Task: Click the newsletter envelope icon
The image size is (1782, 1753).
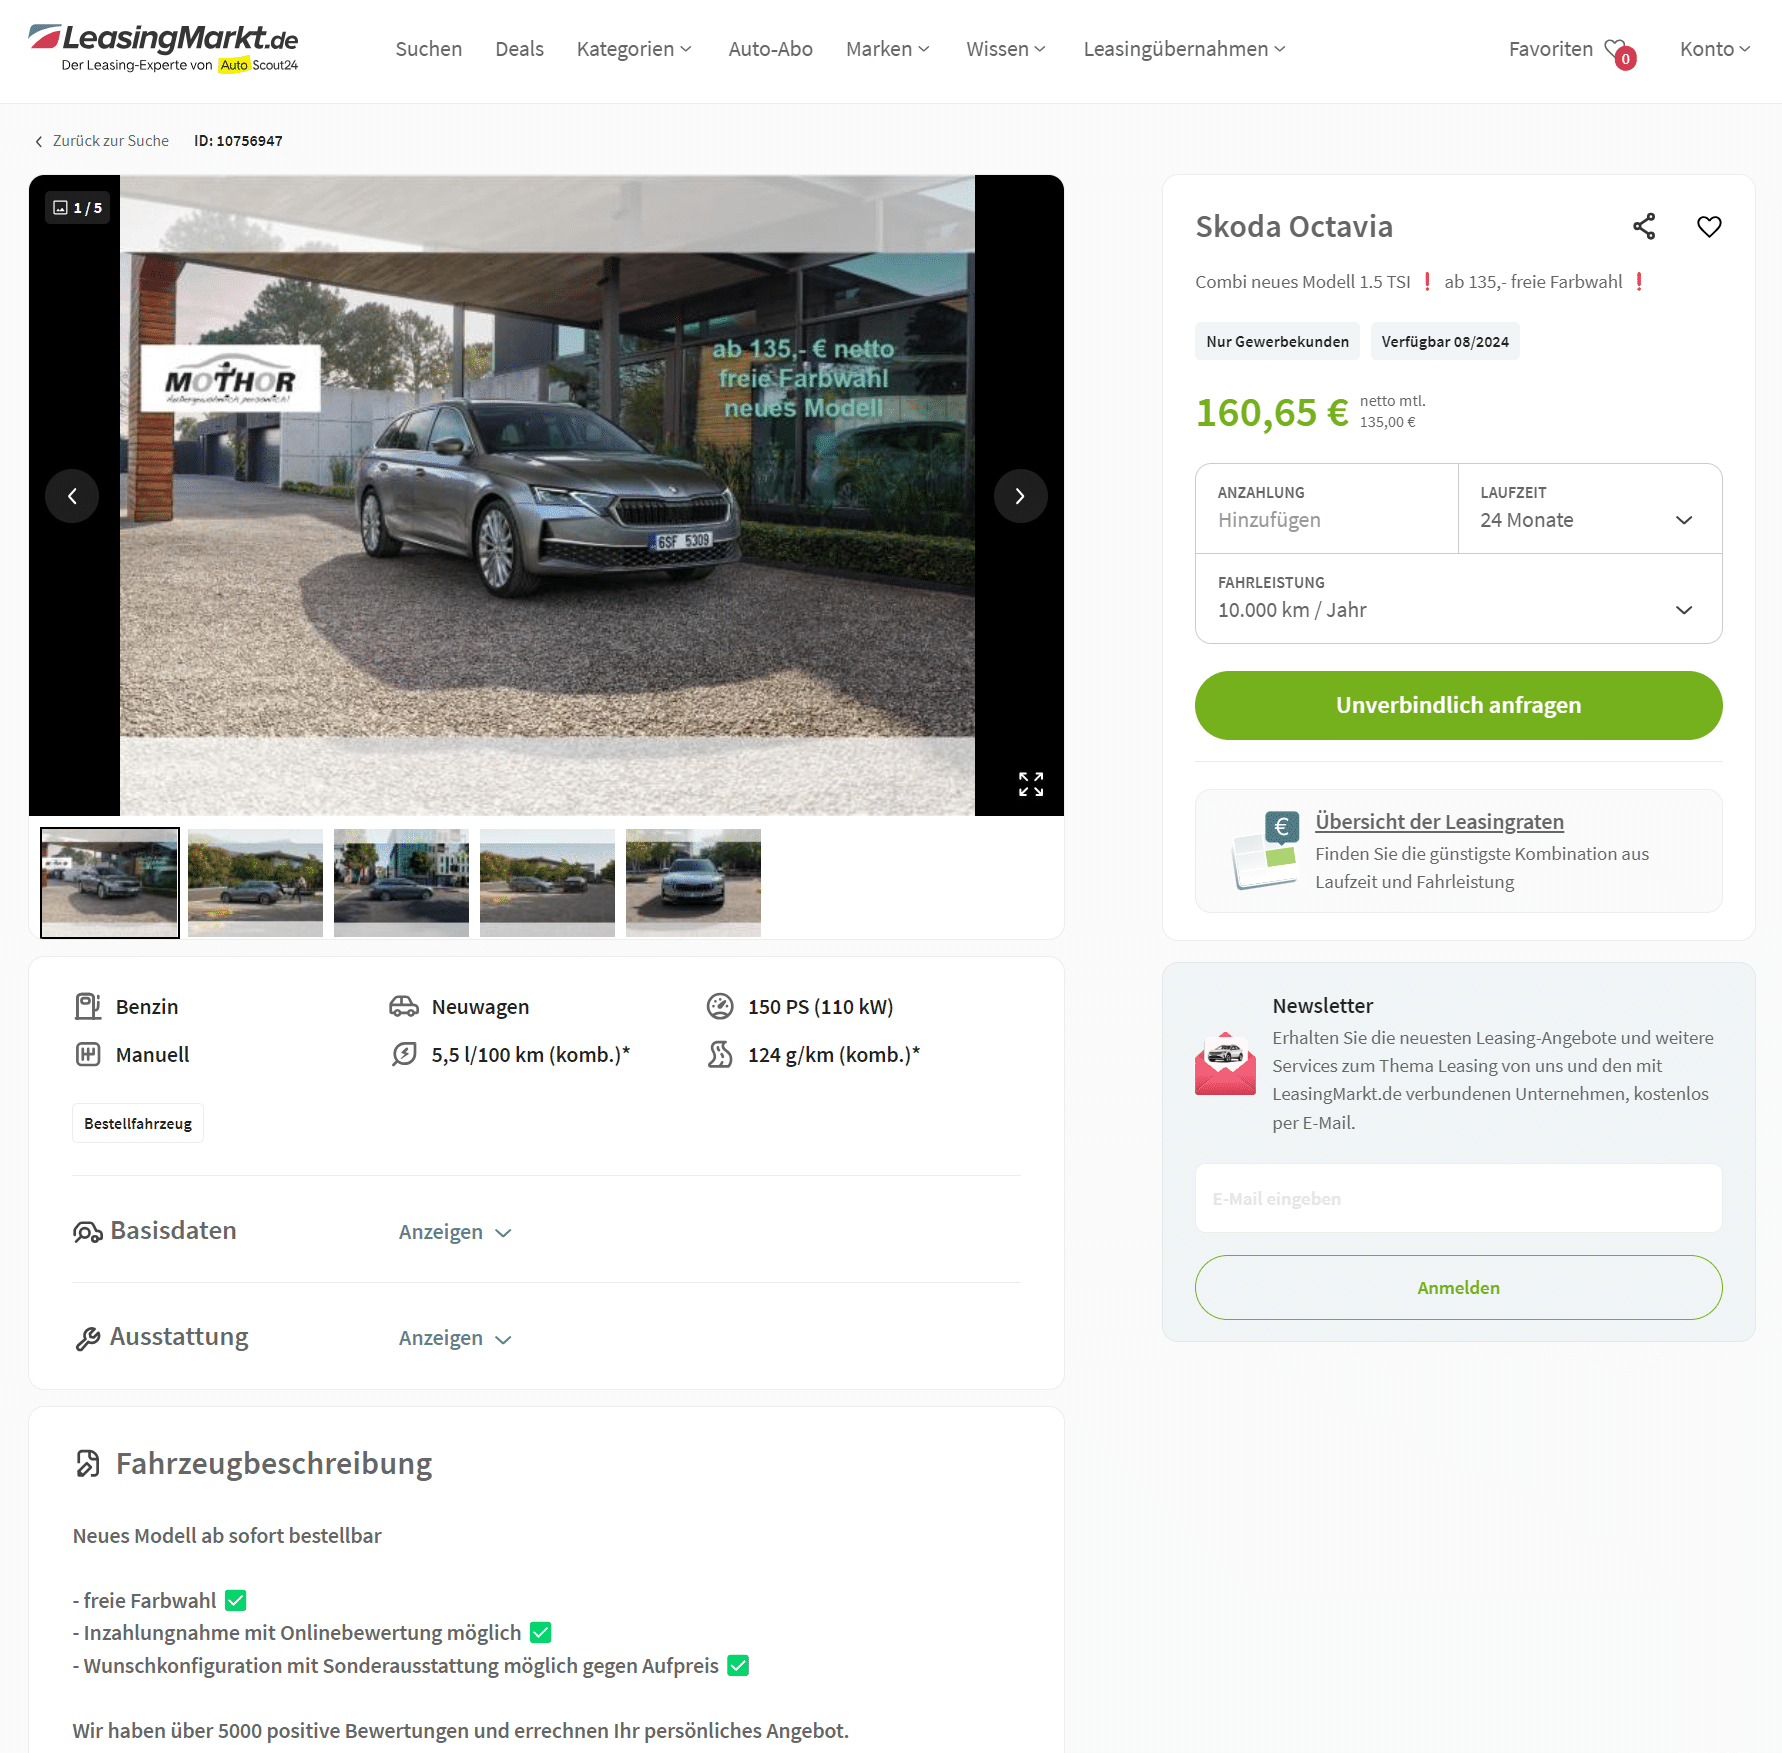Action: pos(1225,1064)
